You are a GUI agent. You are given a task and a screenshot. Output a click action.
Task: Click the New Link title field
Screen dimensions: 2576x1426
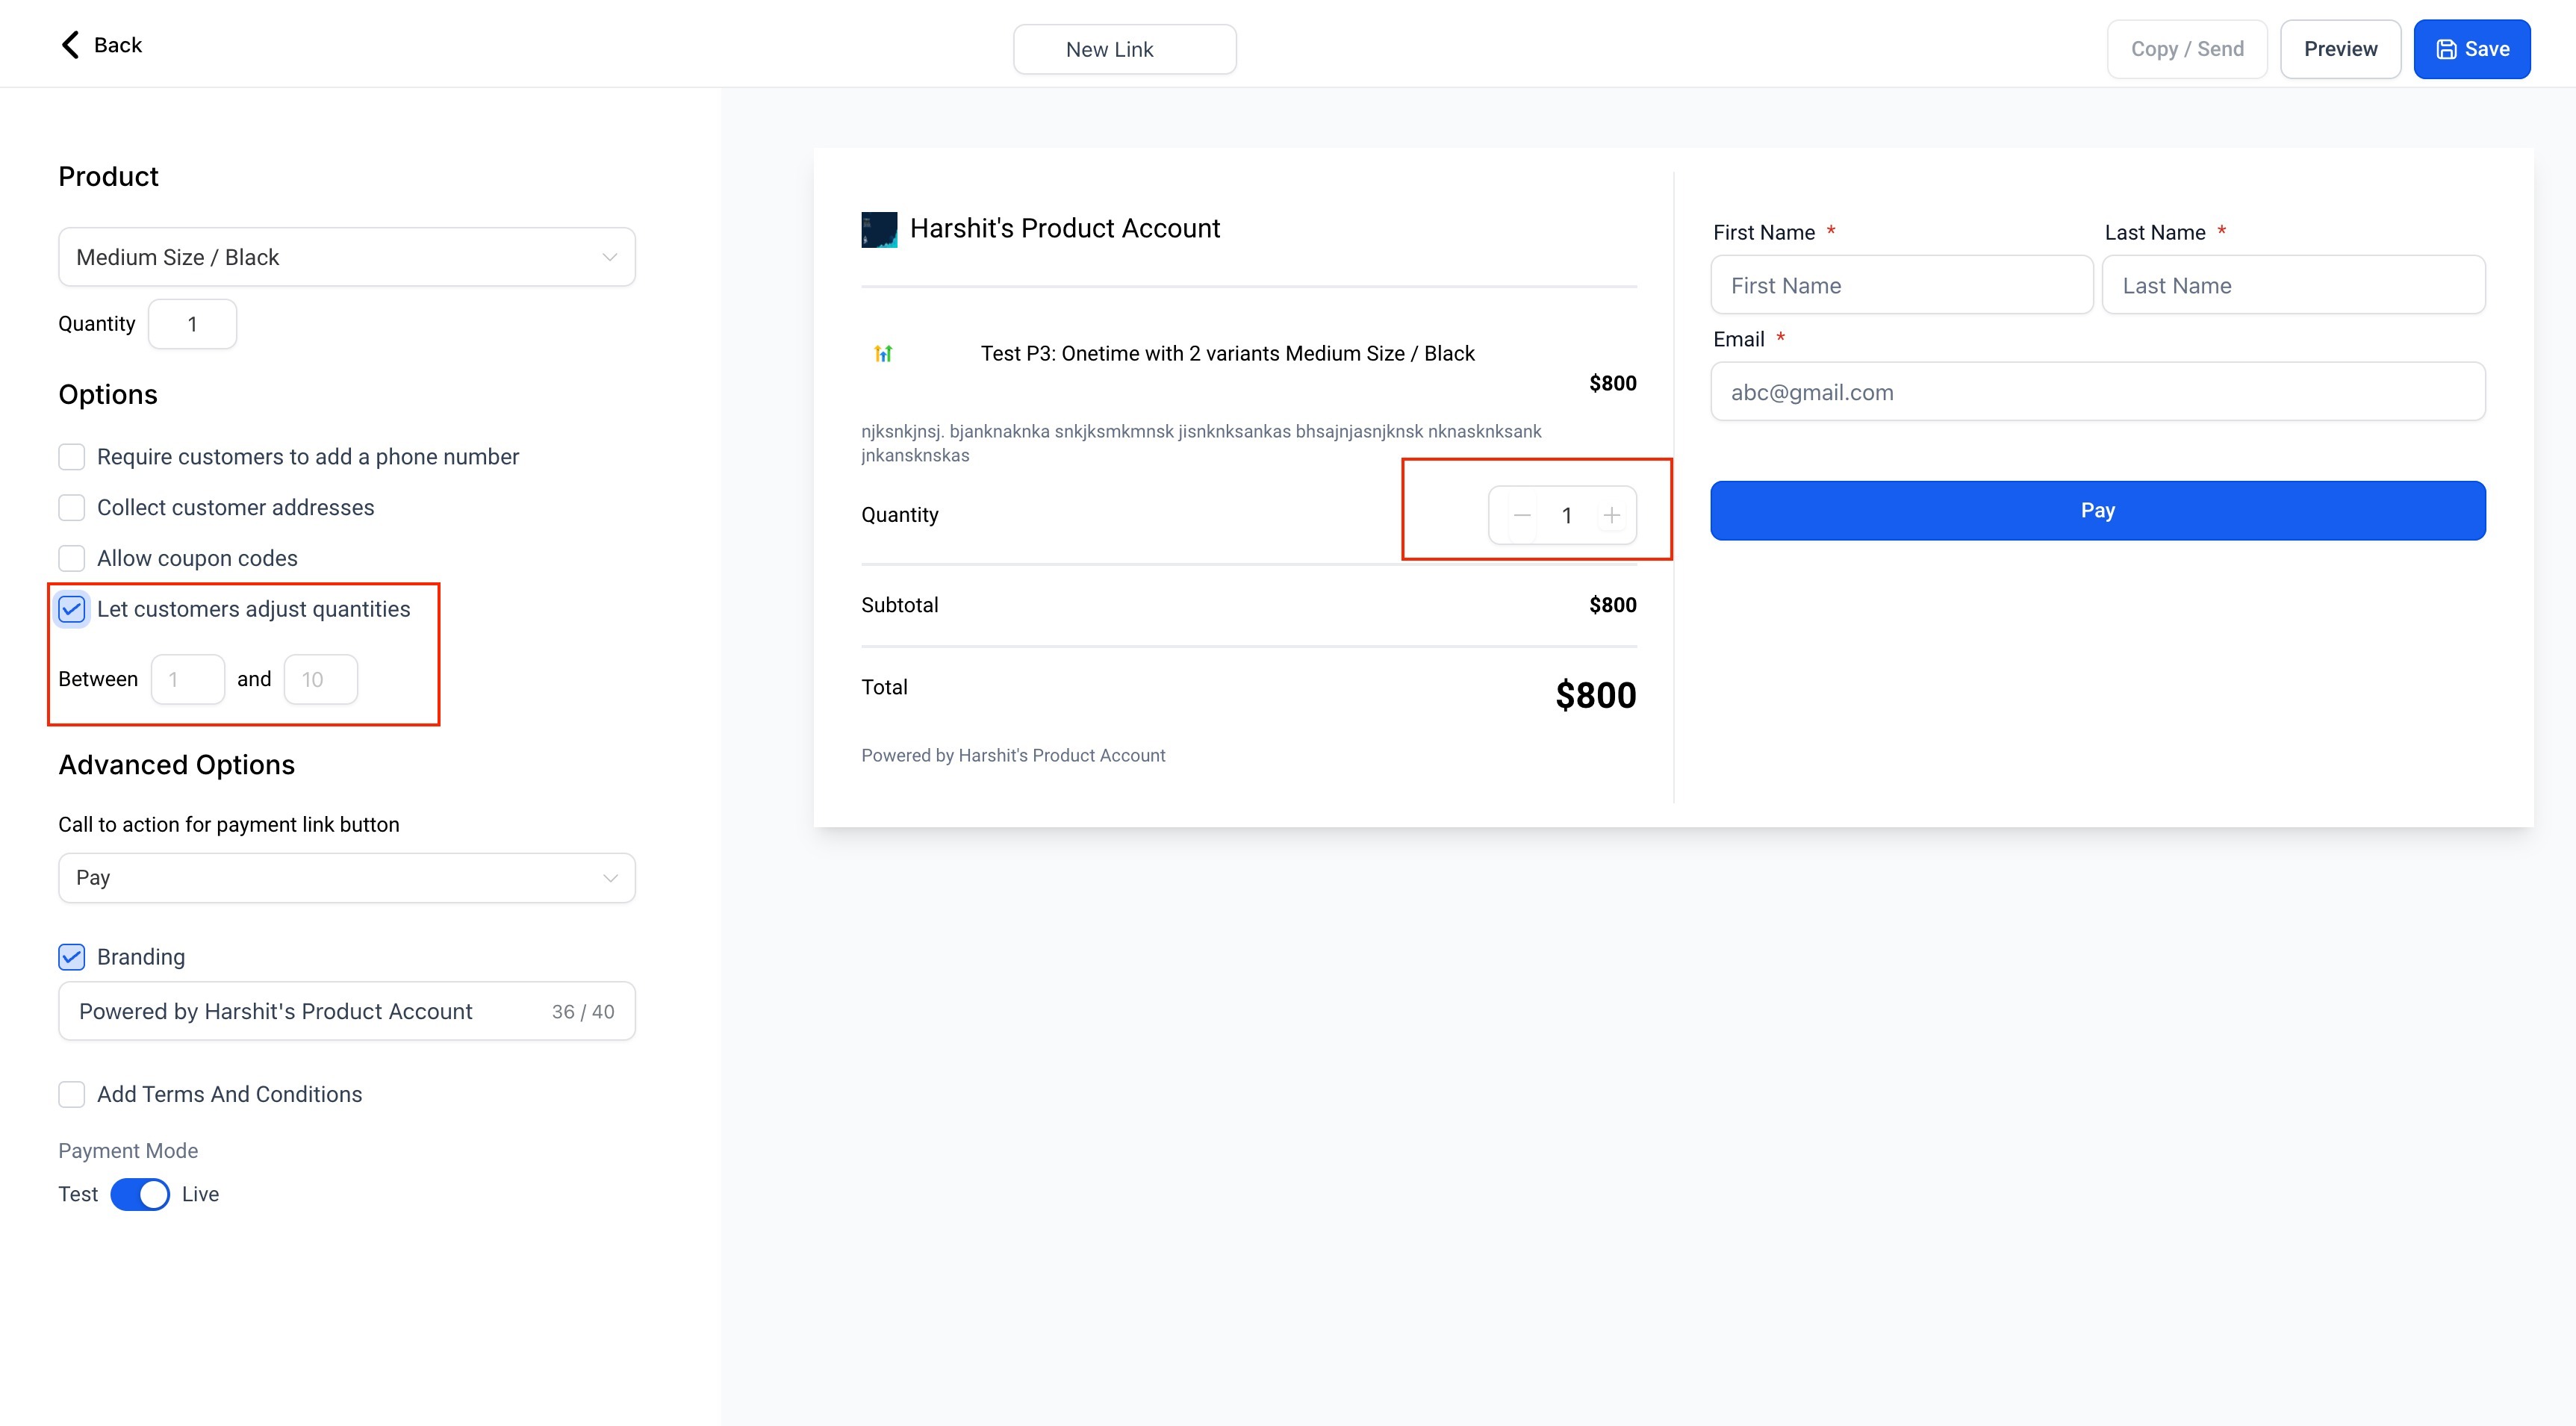coord(1125,49)
